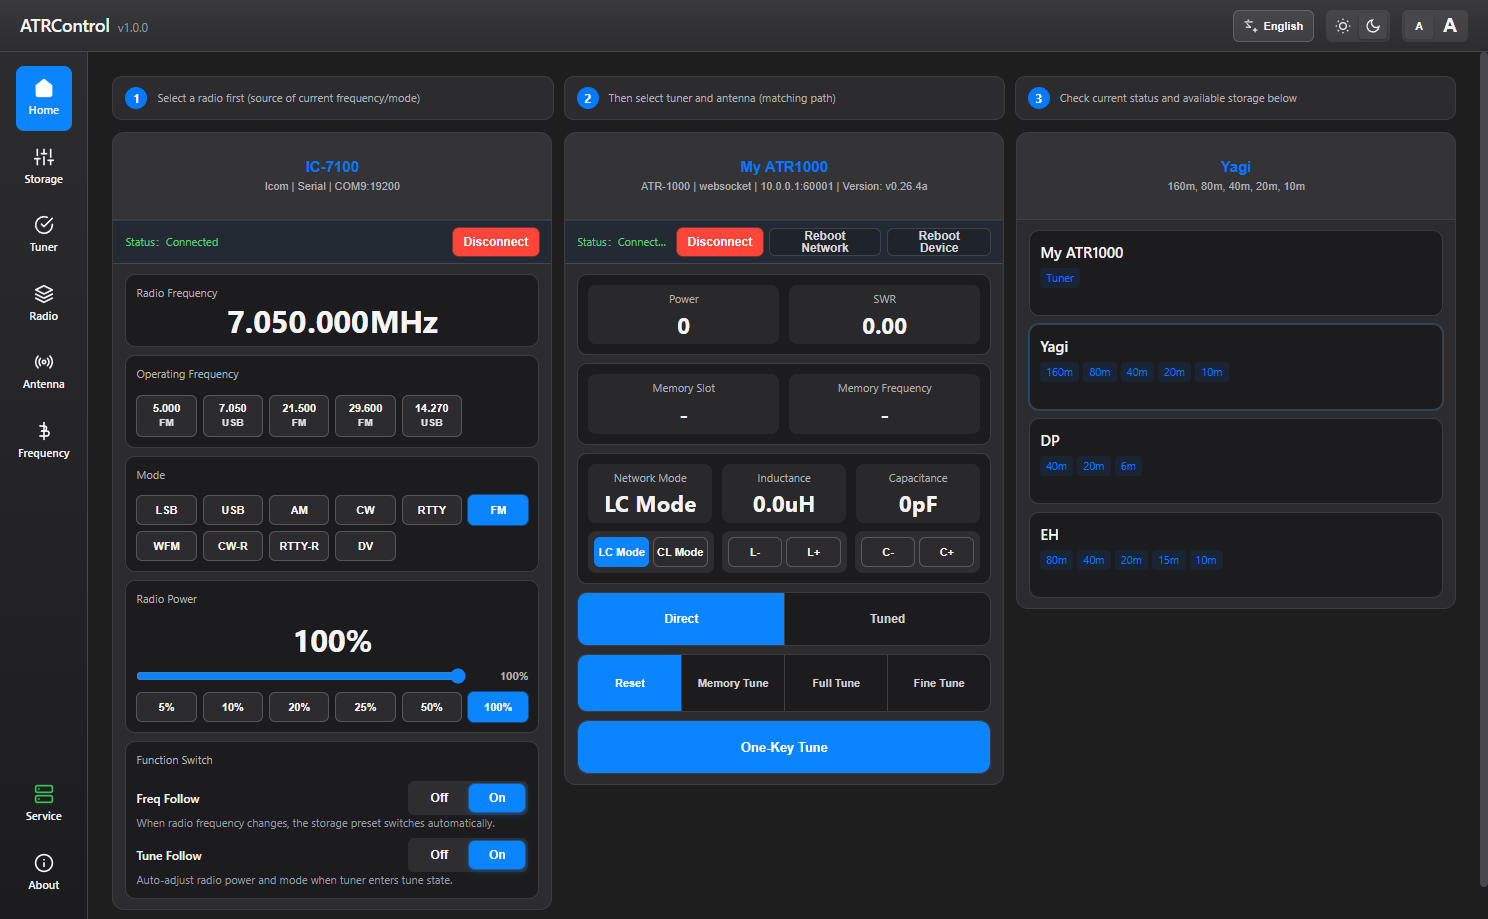
Task: Select AM radio mode
Action: 299,510
